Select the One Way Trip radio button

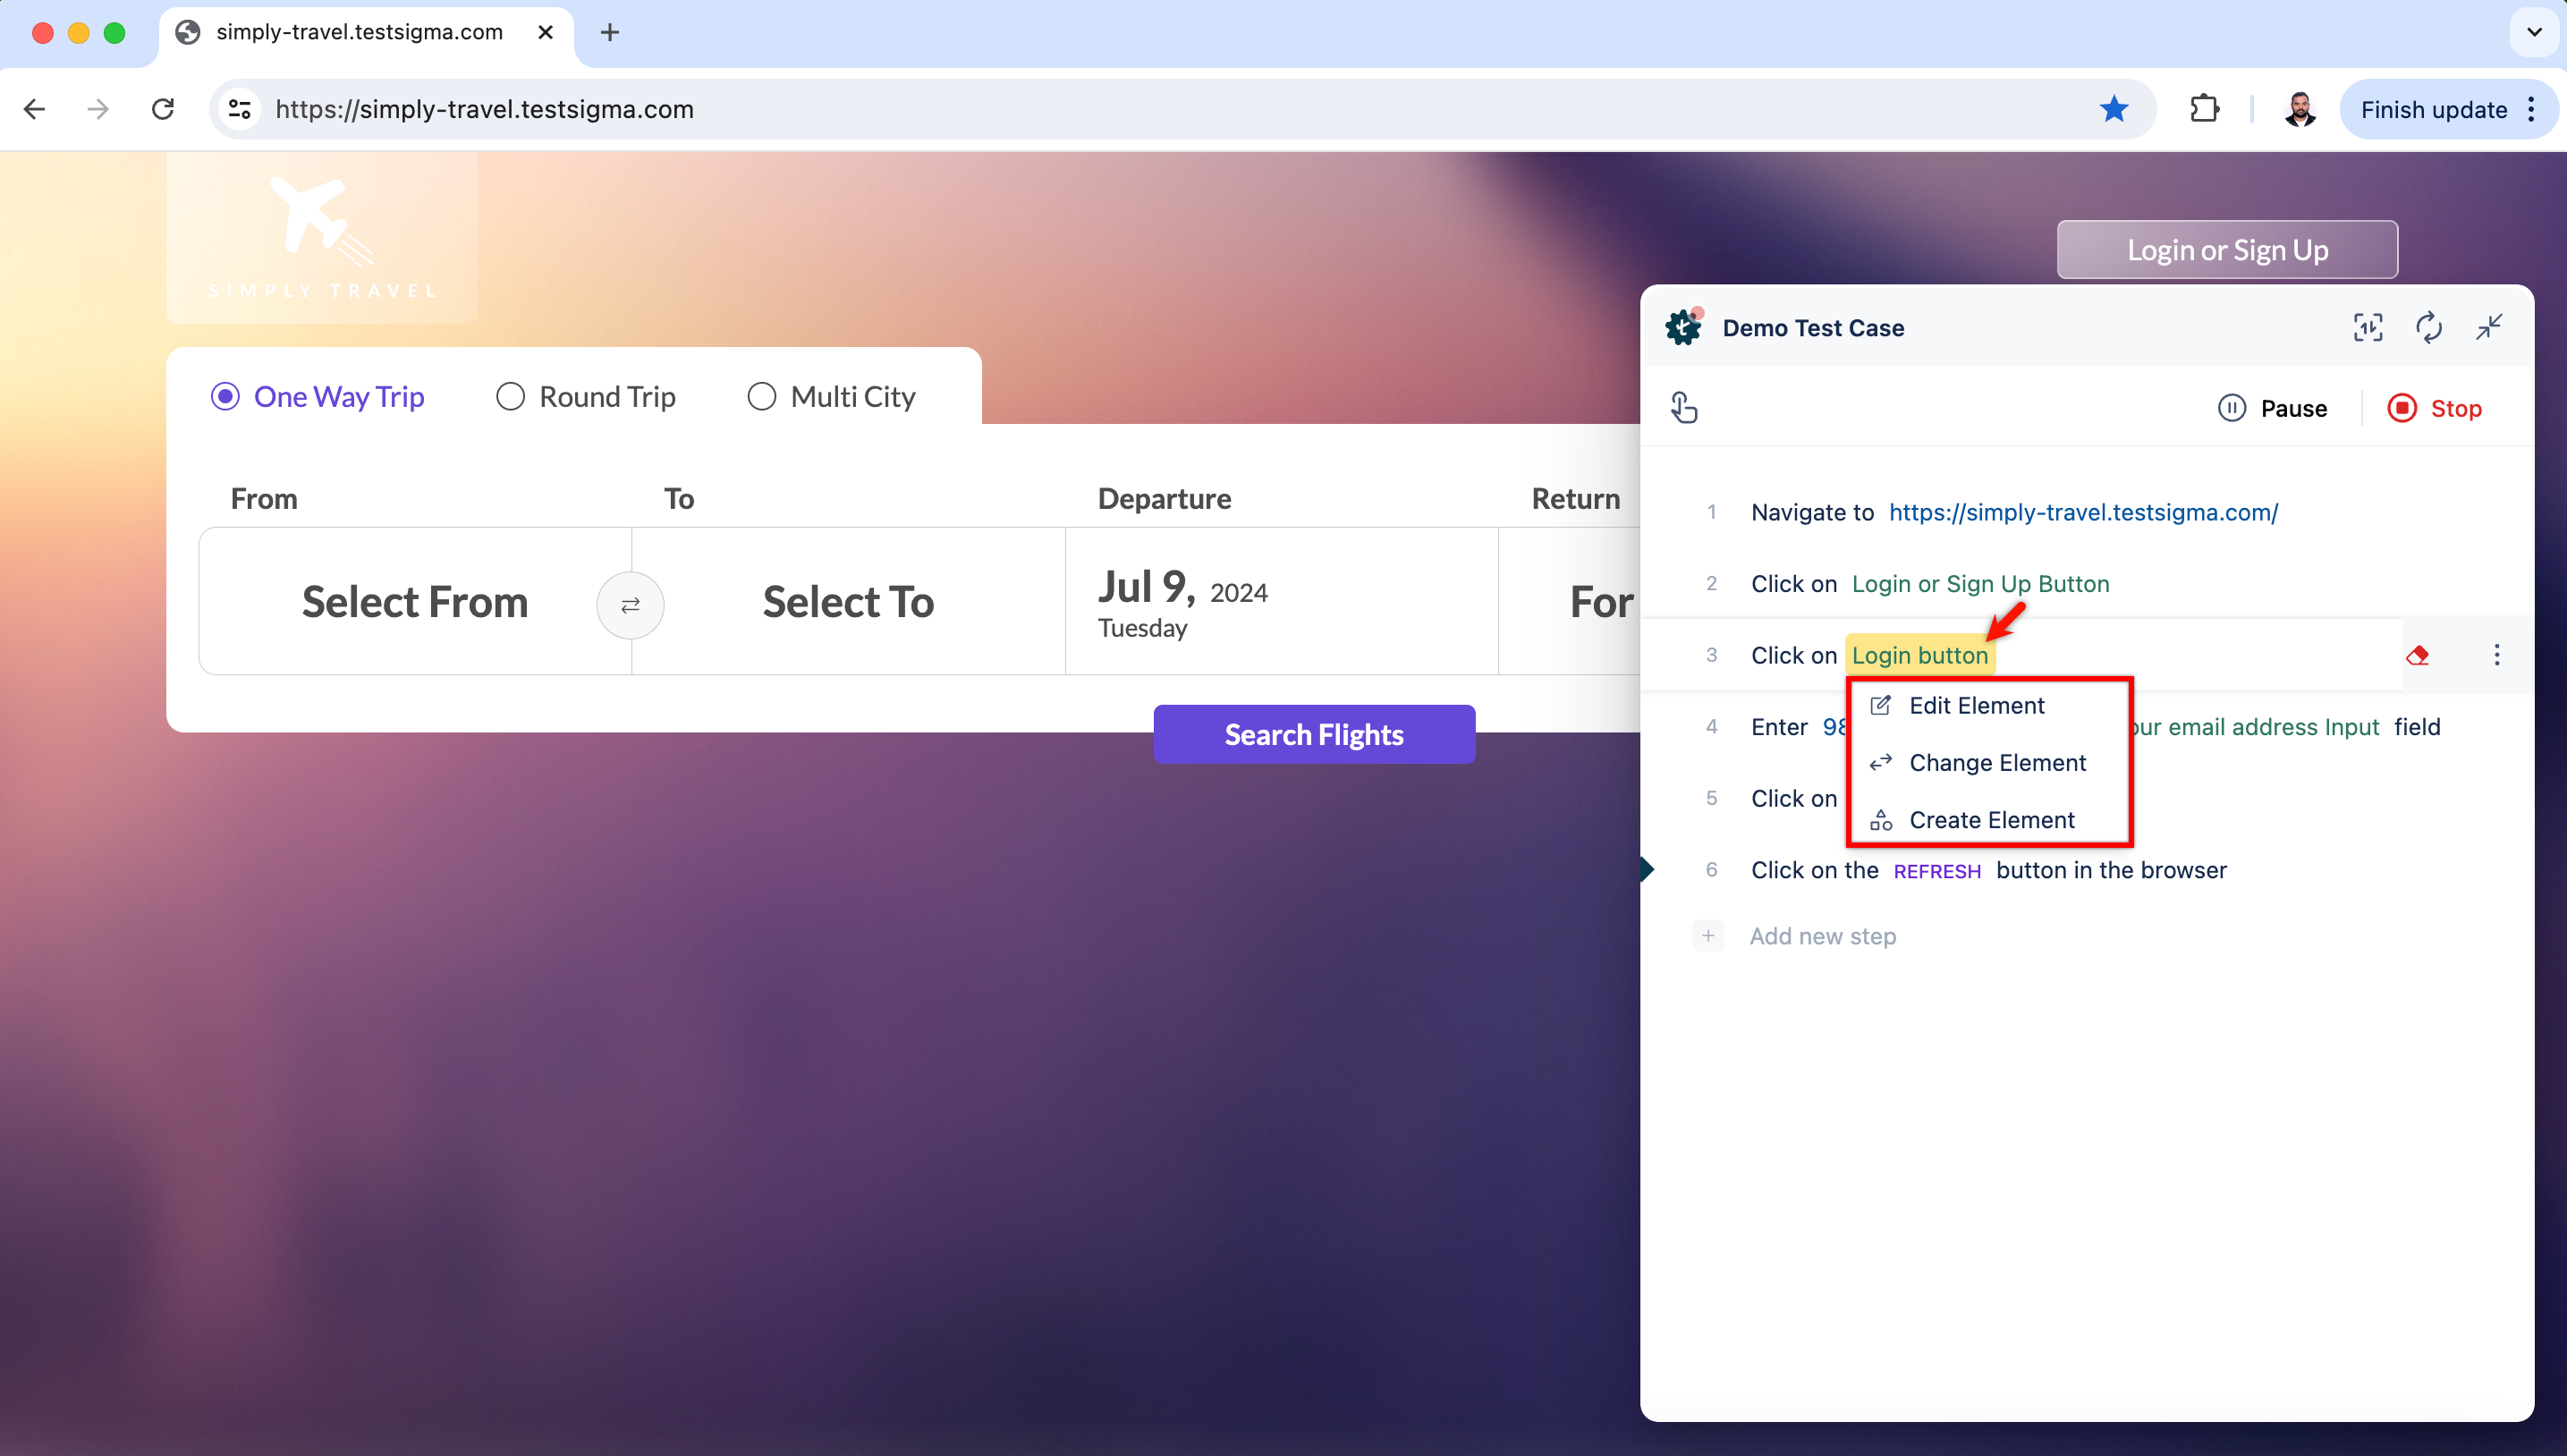225,397
